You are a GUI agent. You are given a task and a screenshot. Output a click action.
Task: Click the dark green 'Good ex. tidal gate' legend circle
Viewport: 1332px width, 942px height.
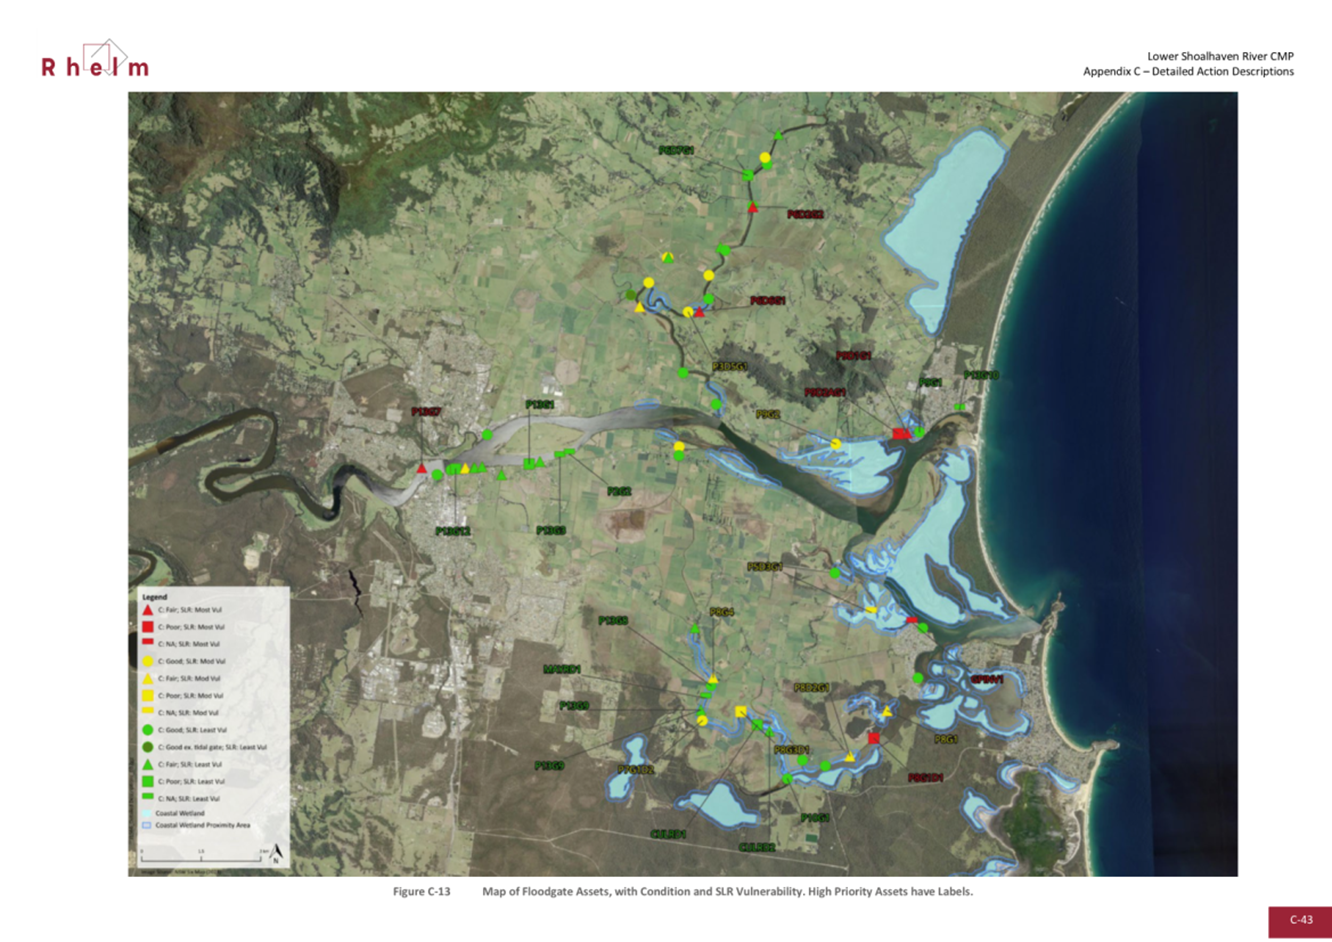click(148, 747)
